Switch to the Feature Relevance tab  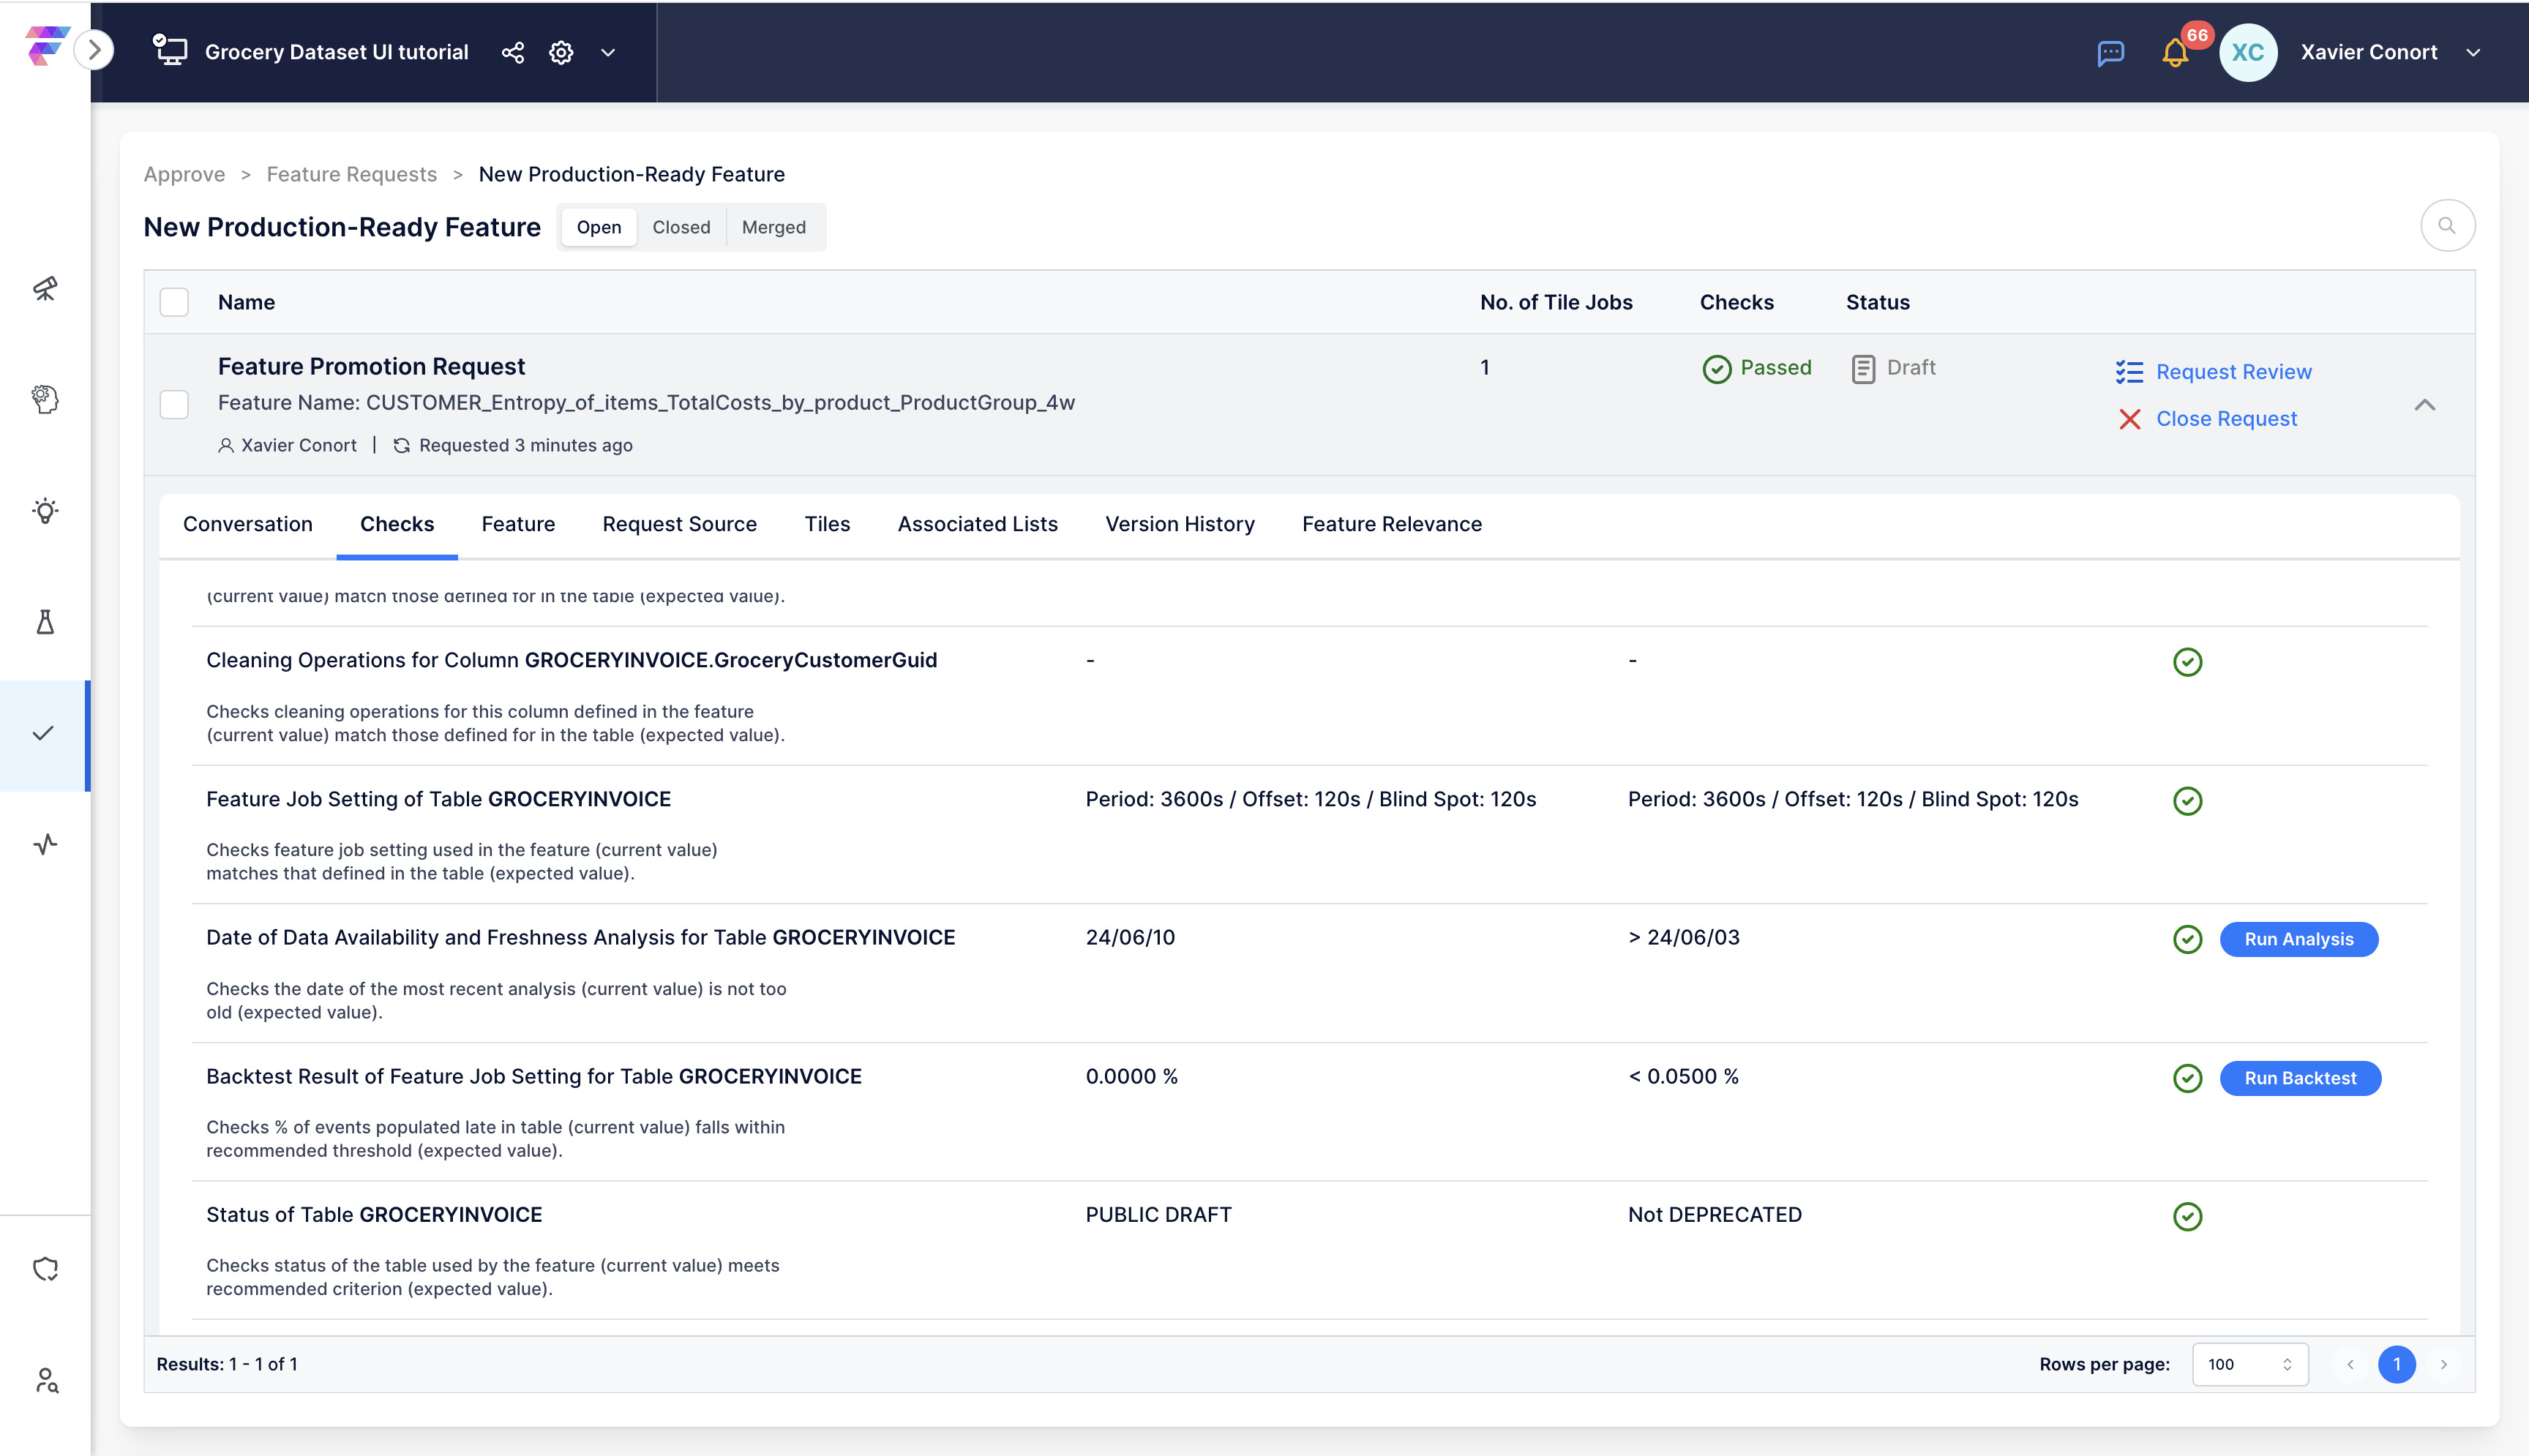(1391, 524)
